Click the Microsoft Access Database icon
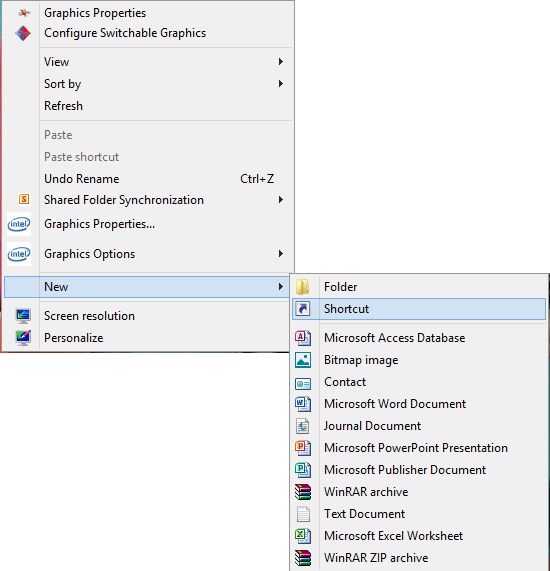The image size is (550, 571). click(303, 338)
